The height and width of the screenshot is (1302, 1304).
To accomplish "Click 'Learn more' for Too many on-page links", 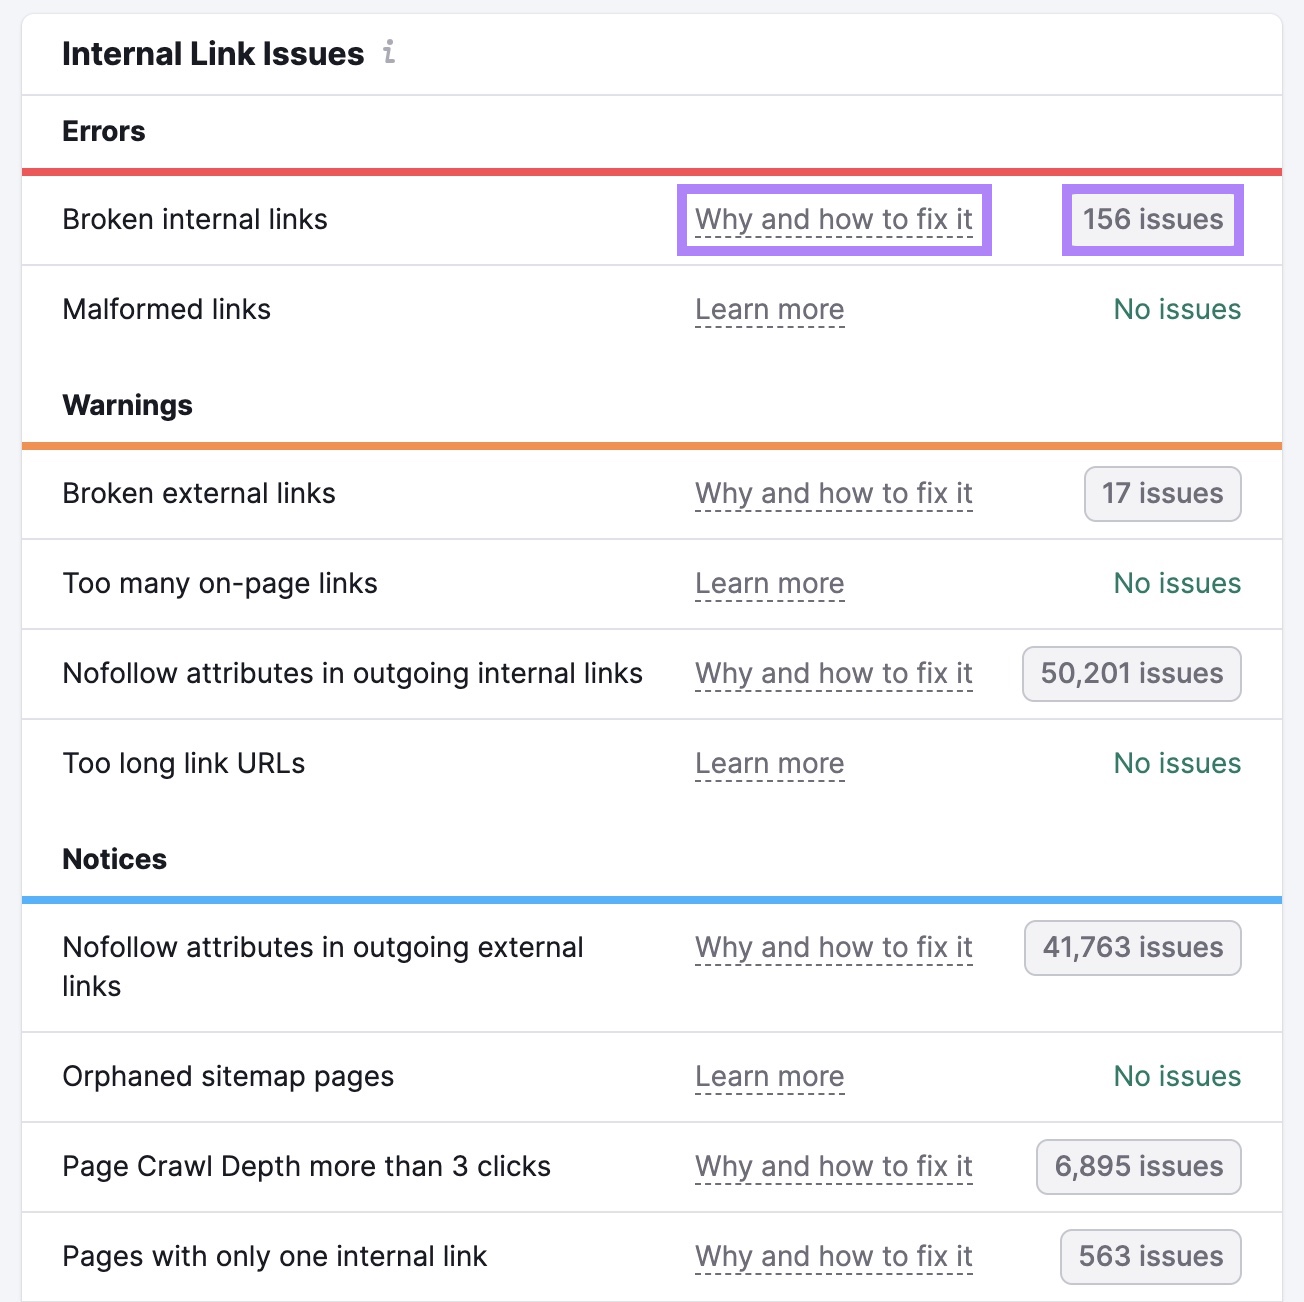I will click(770, 583).
